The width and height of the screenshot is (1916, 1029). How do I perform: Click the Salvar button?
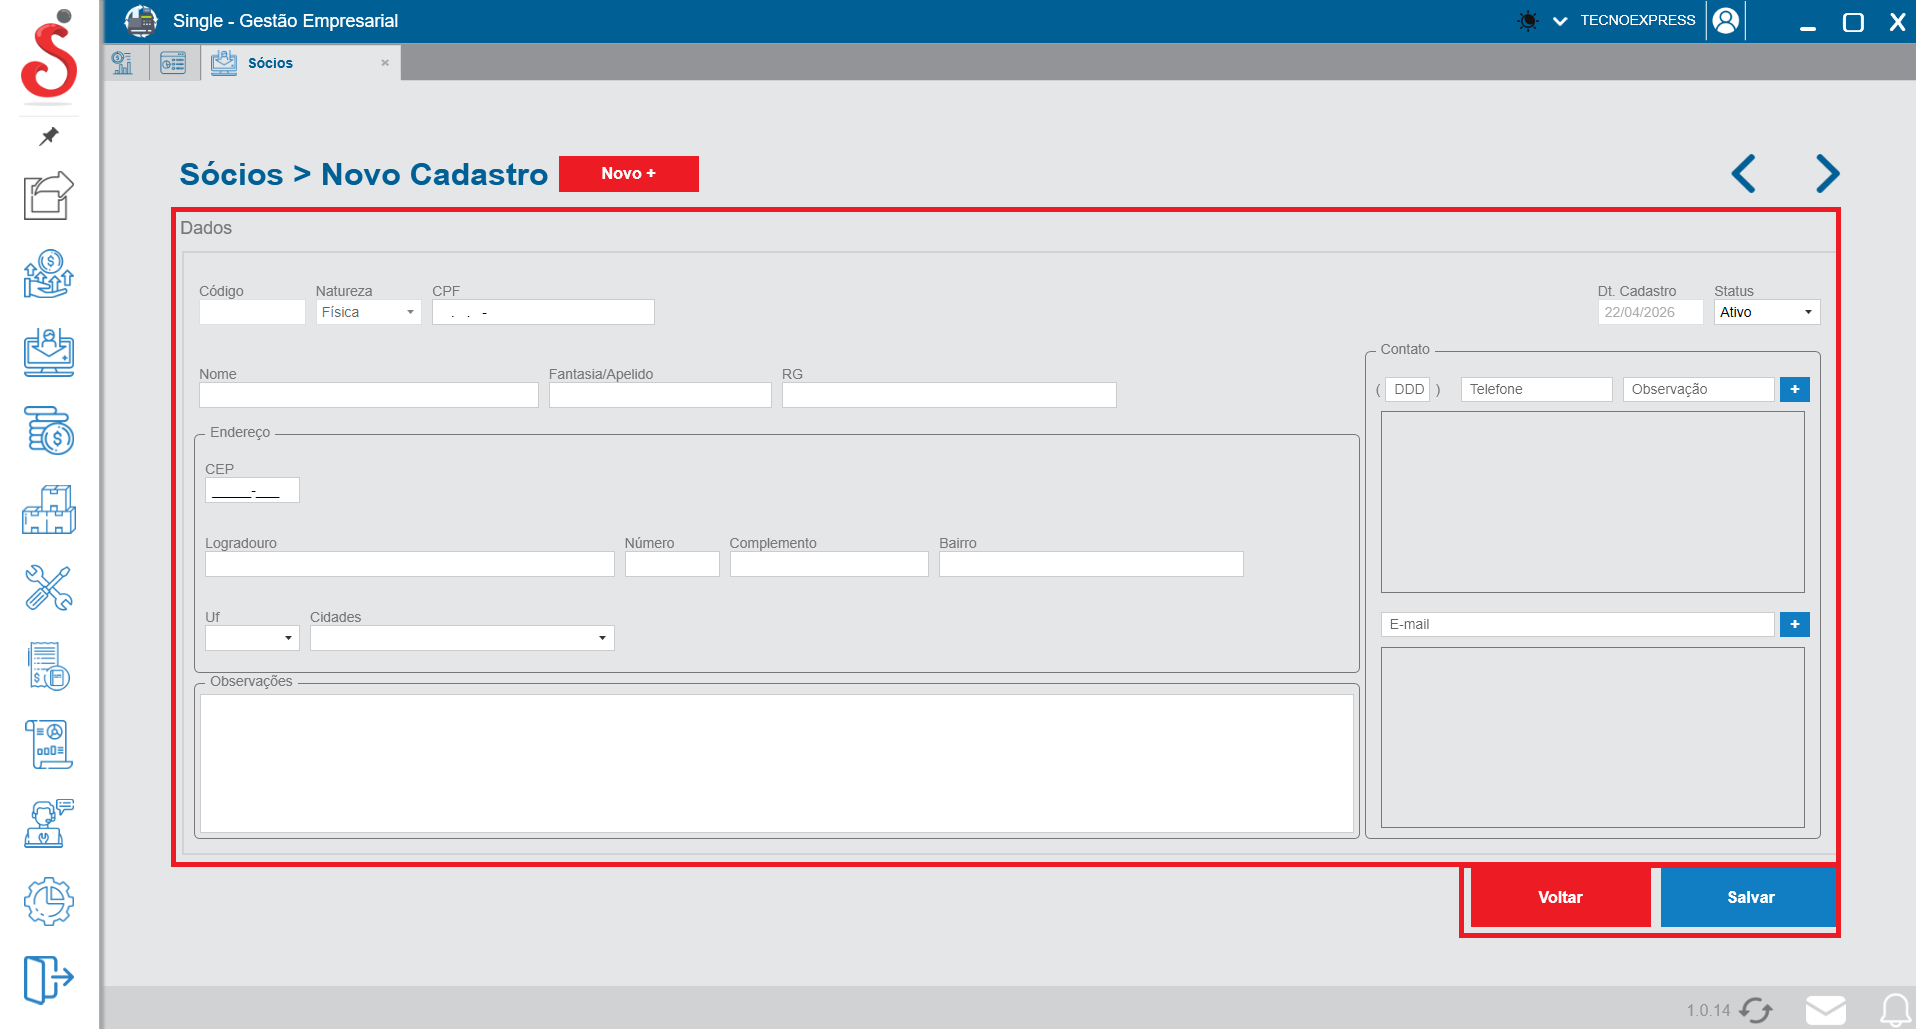pos(1749,897)
